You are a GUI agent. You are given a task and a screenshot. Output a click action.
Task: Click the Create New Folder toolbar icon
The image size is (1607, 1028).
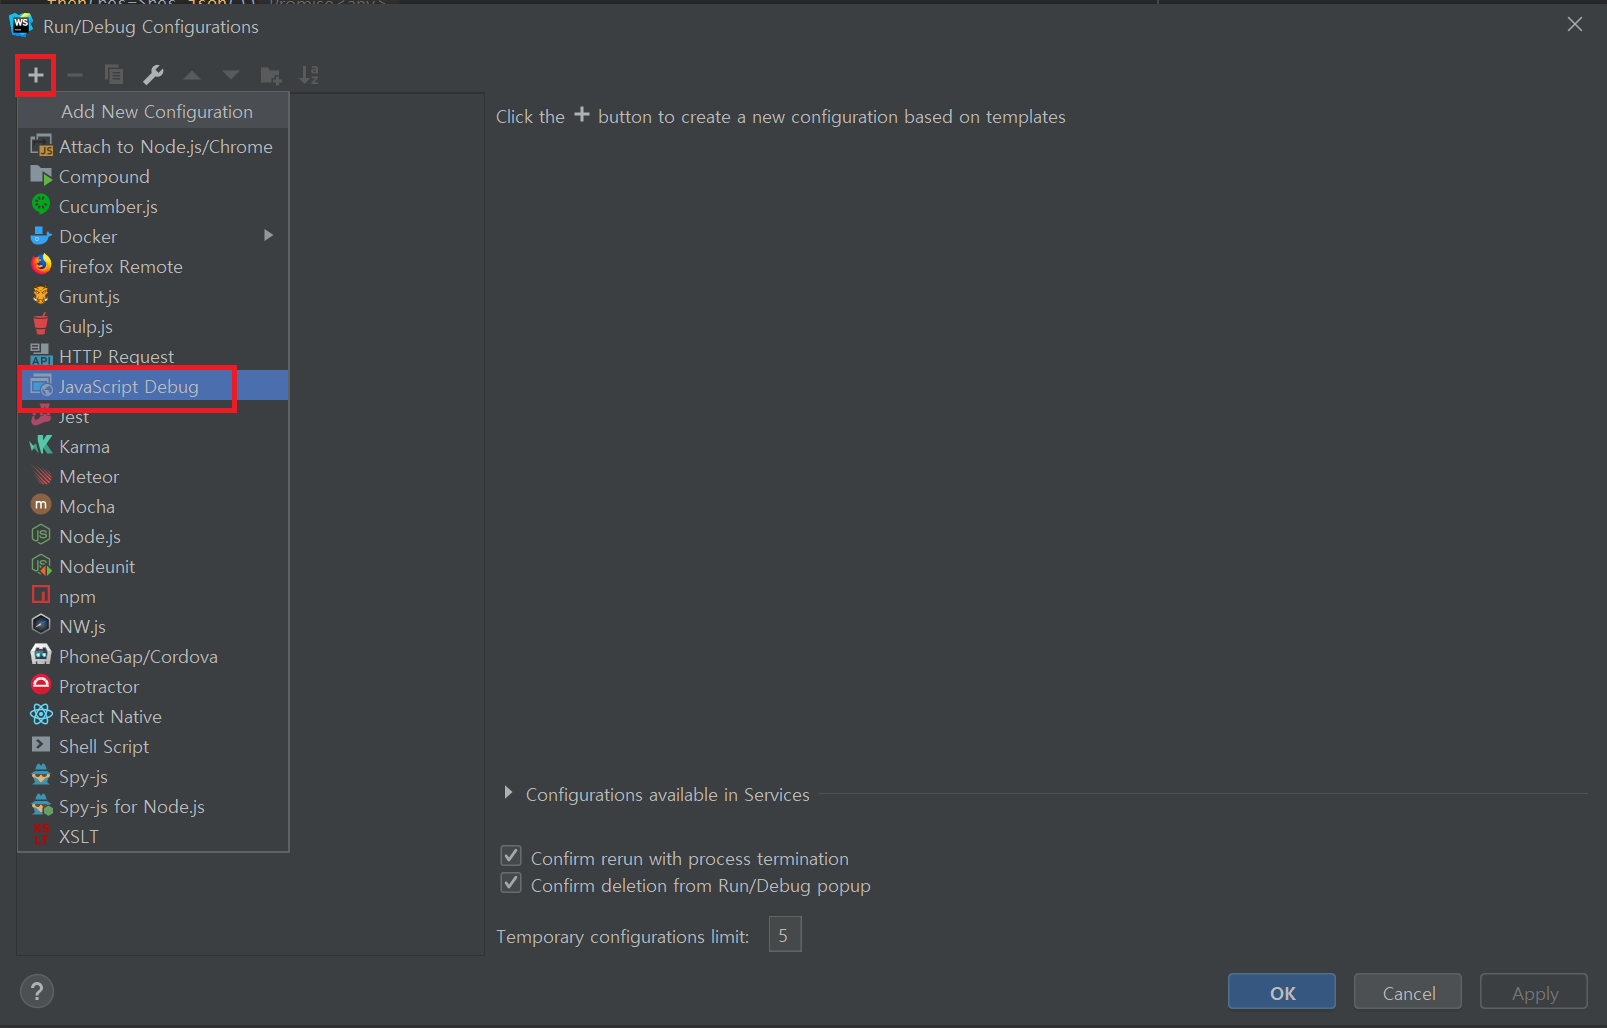click(x=270, y=75)
